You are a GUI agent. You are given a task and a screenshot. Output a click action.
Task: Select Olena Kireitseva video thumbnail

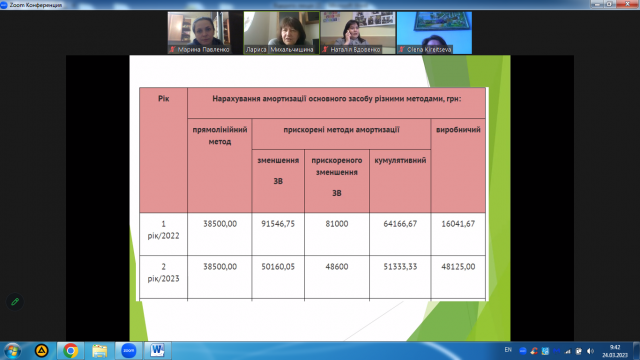point(434,33)
